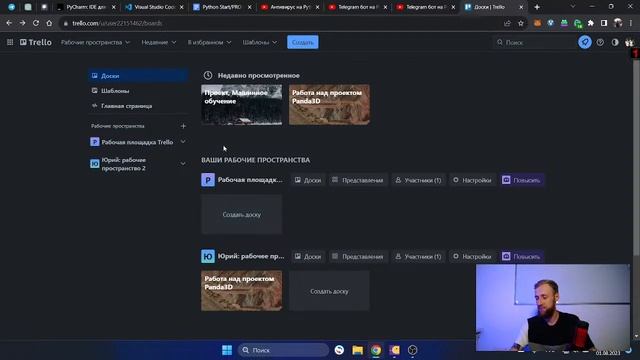This screenshot has height=360, width=640.
Task: Switch to Антивирус на Python YouTube tab
Action: coord(290,7)
